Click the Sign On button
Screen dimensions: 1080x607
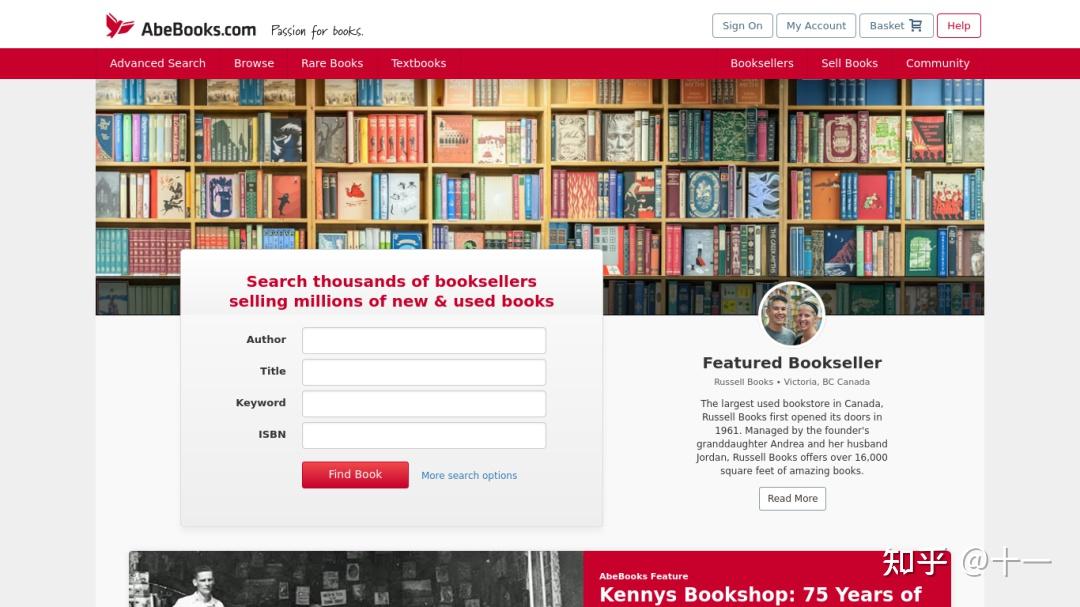[742, 25]
